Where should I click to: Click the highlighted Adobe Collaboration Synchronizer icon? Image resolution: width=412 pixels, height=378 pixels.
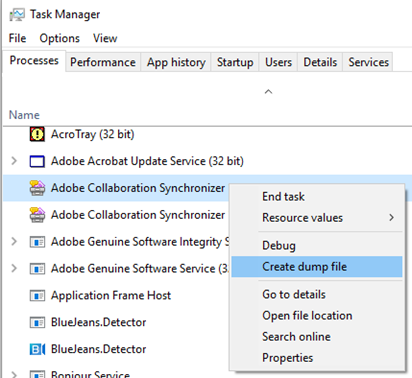pyautogui.click(x=37, y=188)
